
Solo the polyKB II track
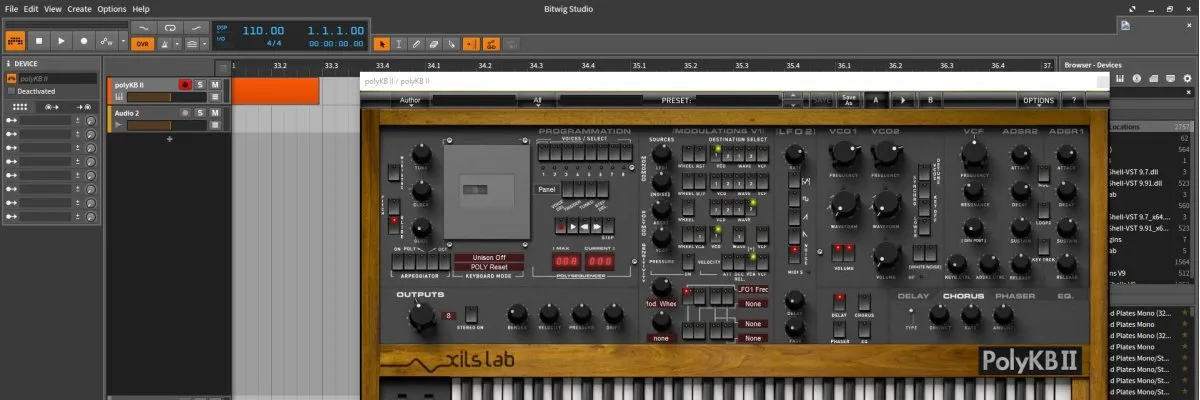[200, 85]
